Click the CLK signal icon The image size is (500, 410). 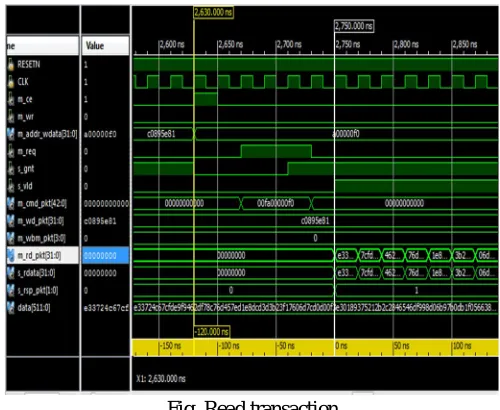pos(11,82)
